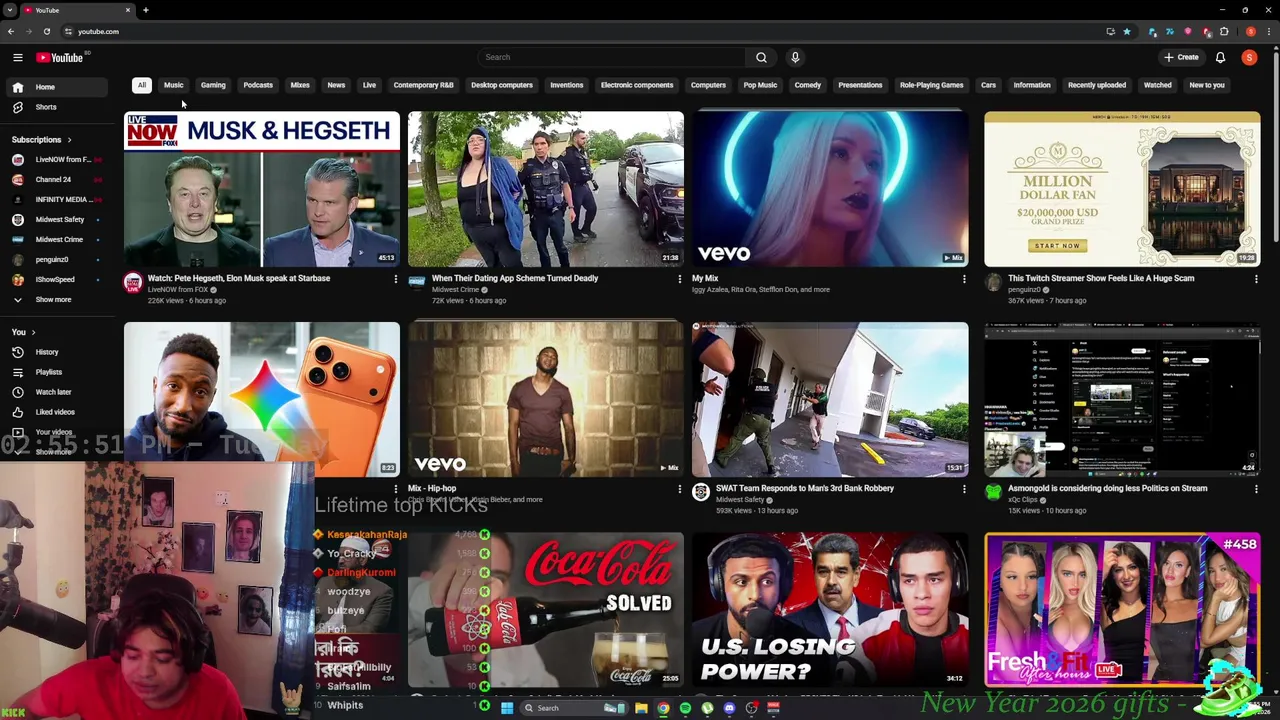
Task: Open Channel 24 subscription
Action: click(x=55, y=180)
